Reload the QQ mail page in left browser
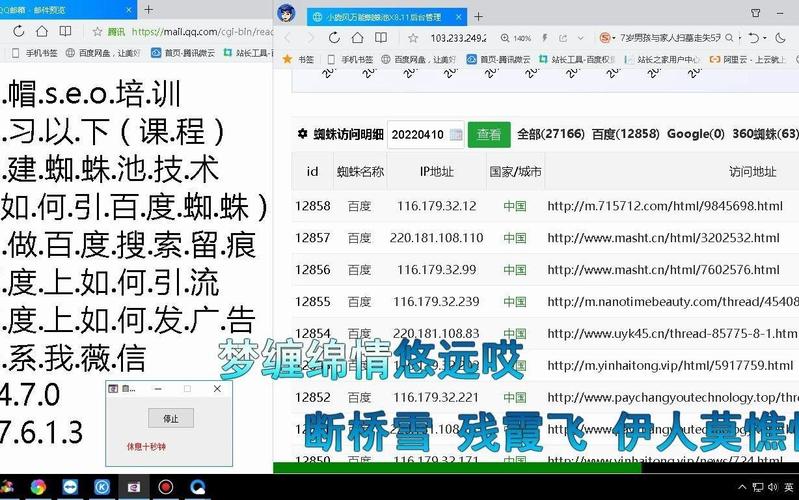This screenshot has height=500, width=799. coord(19,31)
